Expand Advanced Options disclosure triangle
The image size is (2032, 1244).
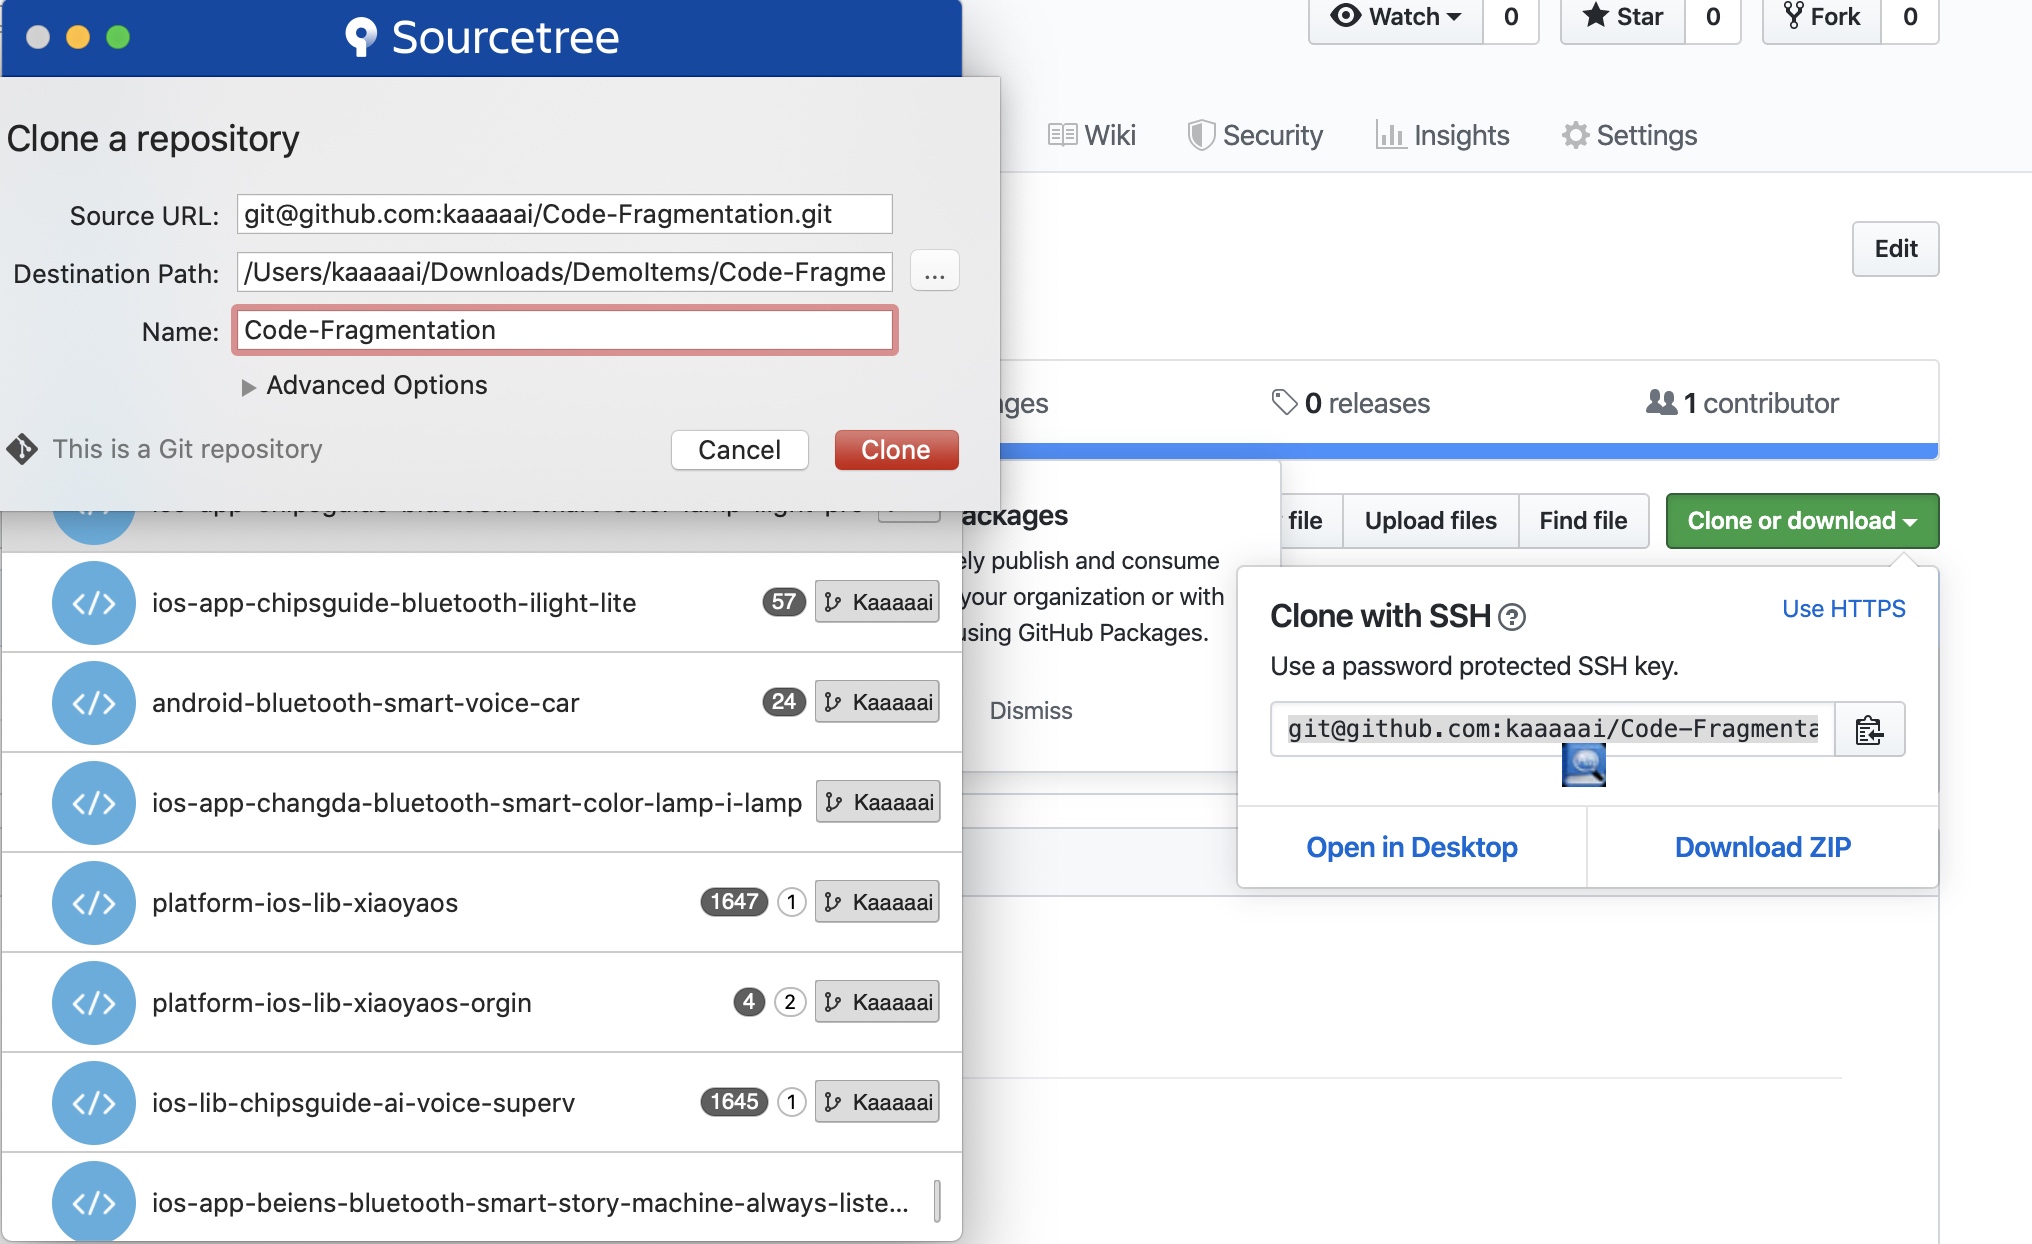pos(248,387)
